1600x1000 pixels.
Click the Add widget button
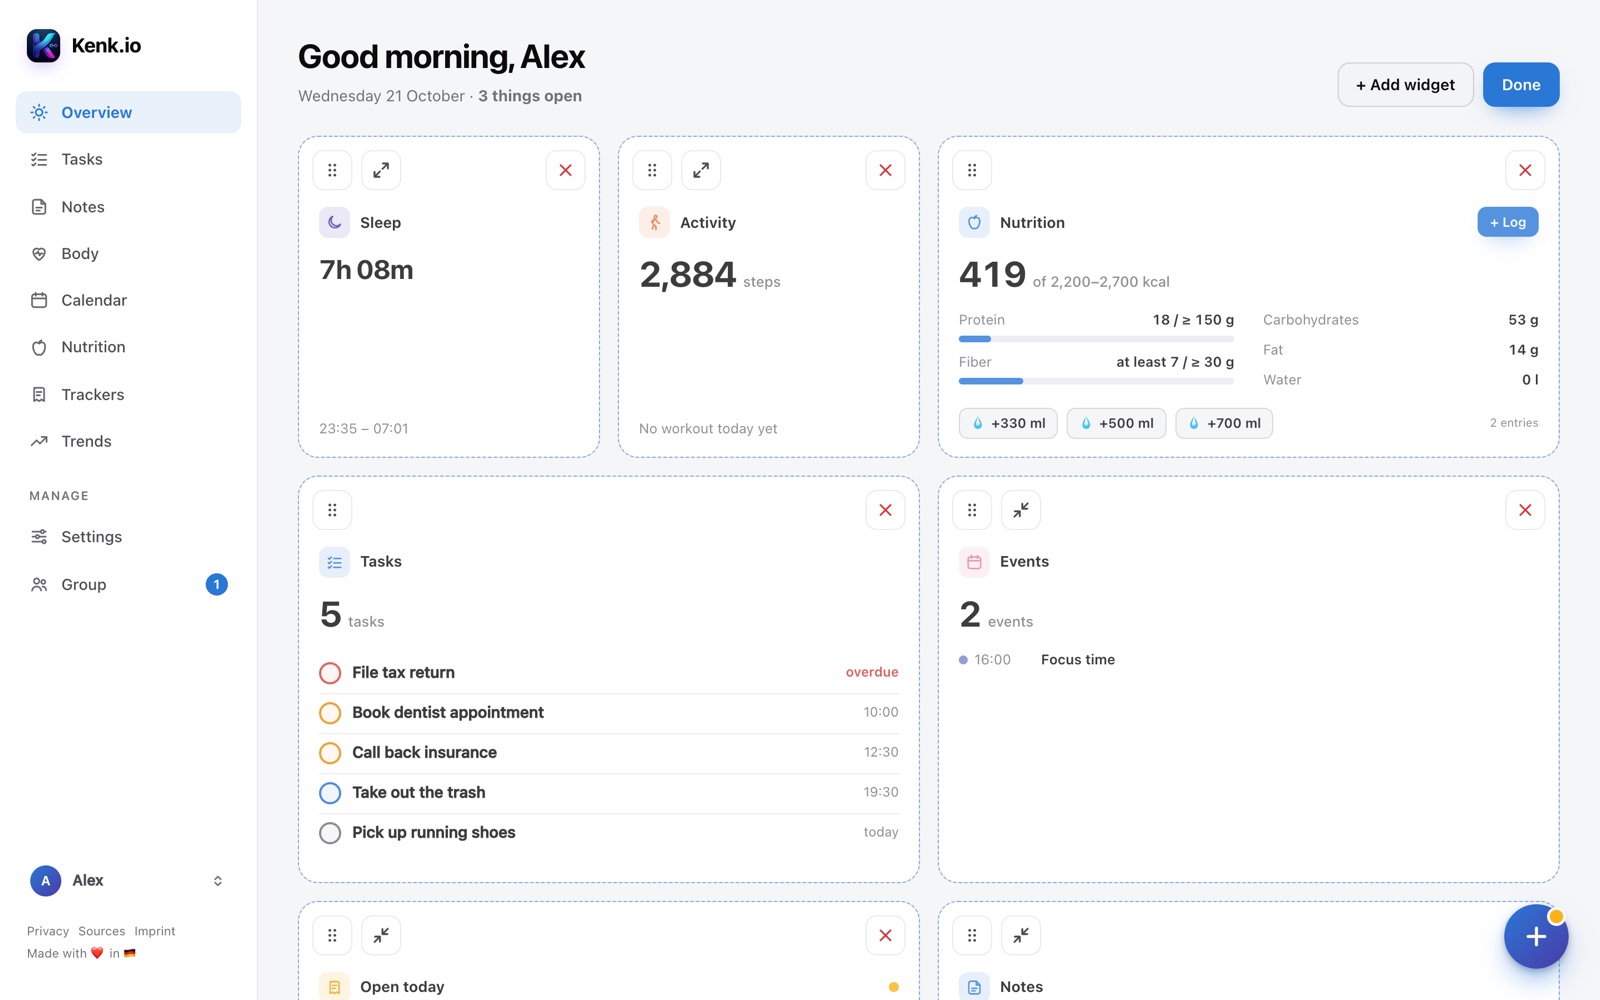pyautogui.click(x=1405, y=85)
